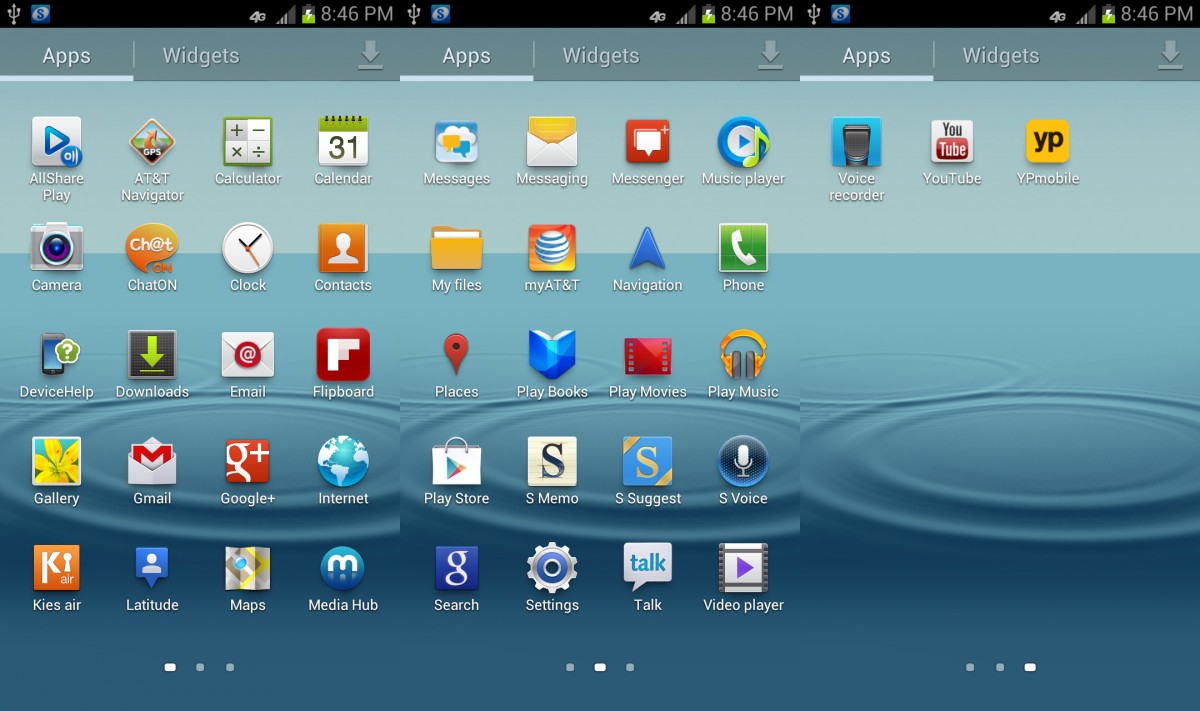
Task: Open the Video player app
Action: (743, 568)
